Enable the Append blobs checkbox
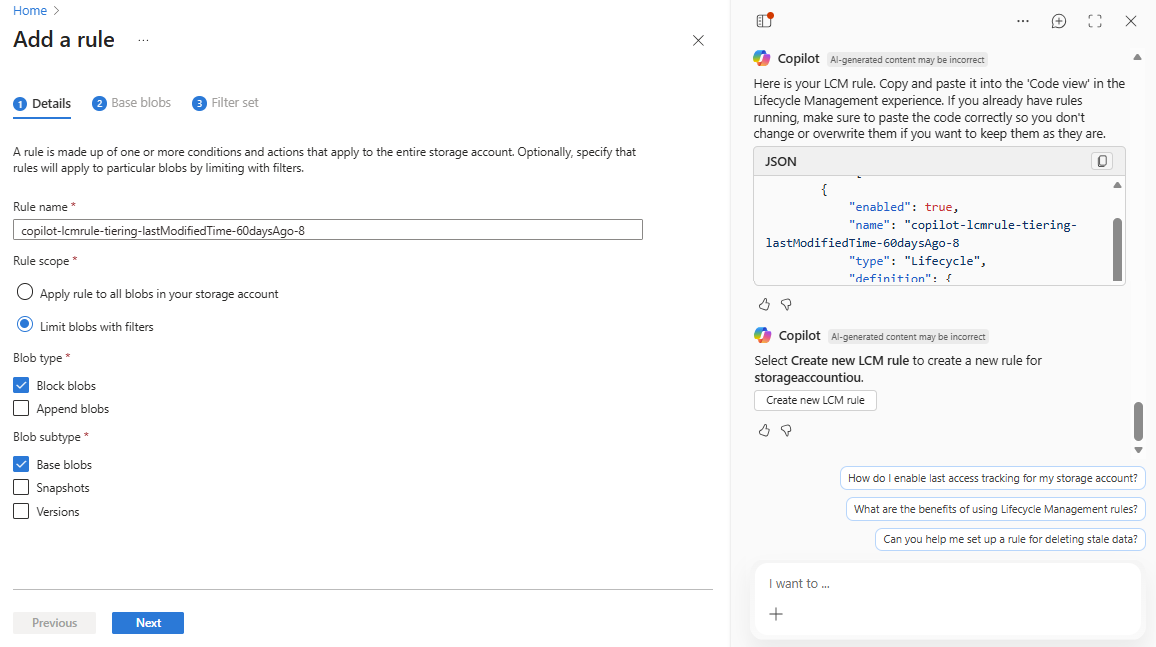Image resolution: width=1156 pixels, height=647 pixels. click(x=21, y=408)
